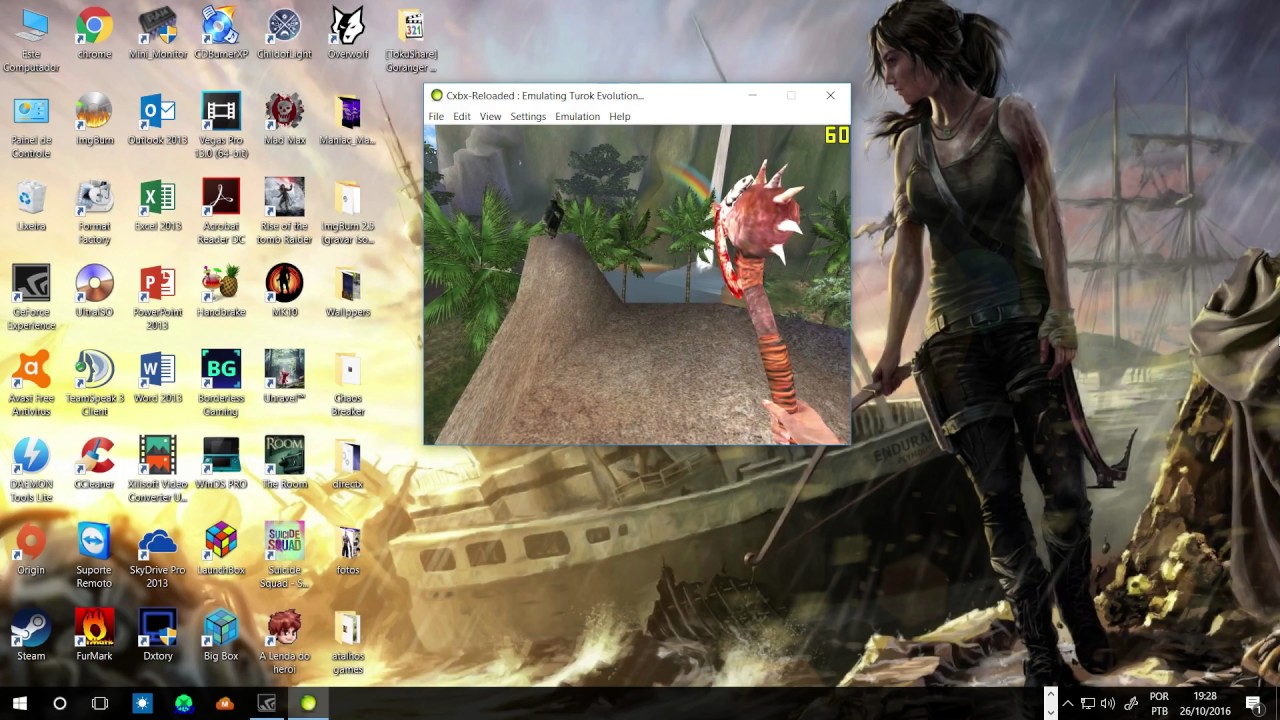Select the Handbrake desktop shortcut
Viewport: 1280px width, 720px height.
click(221, 292)
